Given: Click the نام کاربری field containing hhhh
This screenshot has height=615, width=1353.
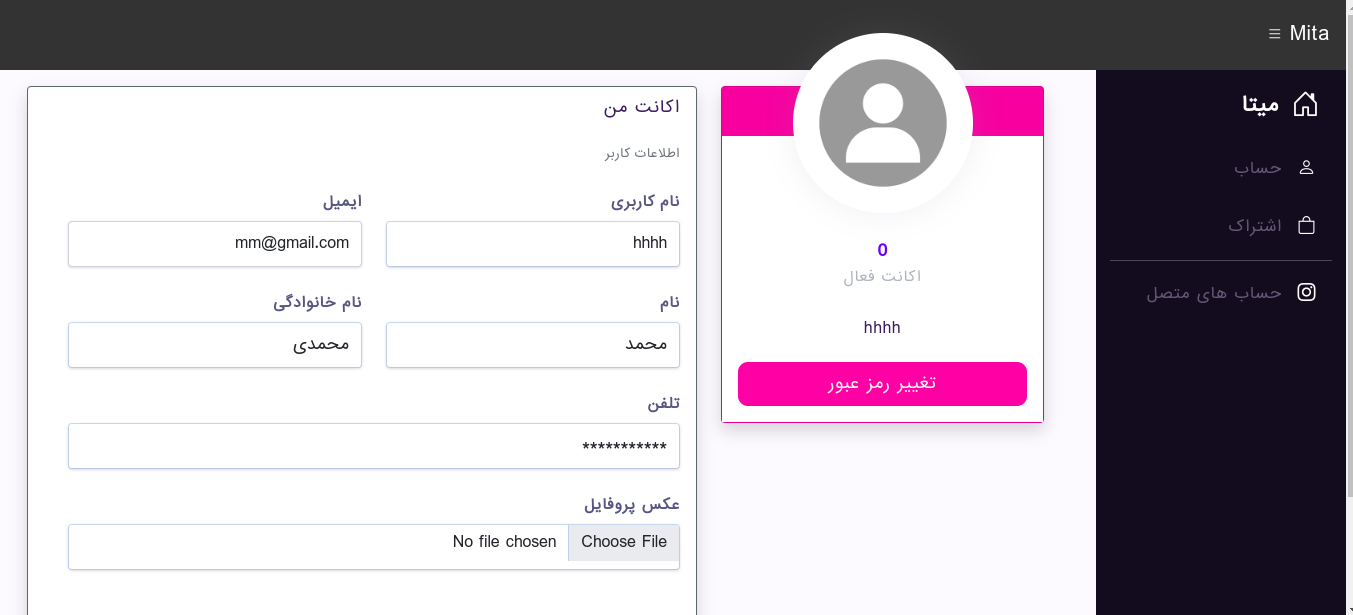Looking at the screenshot, I should 533,244.
